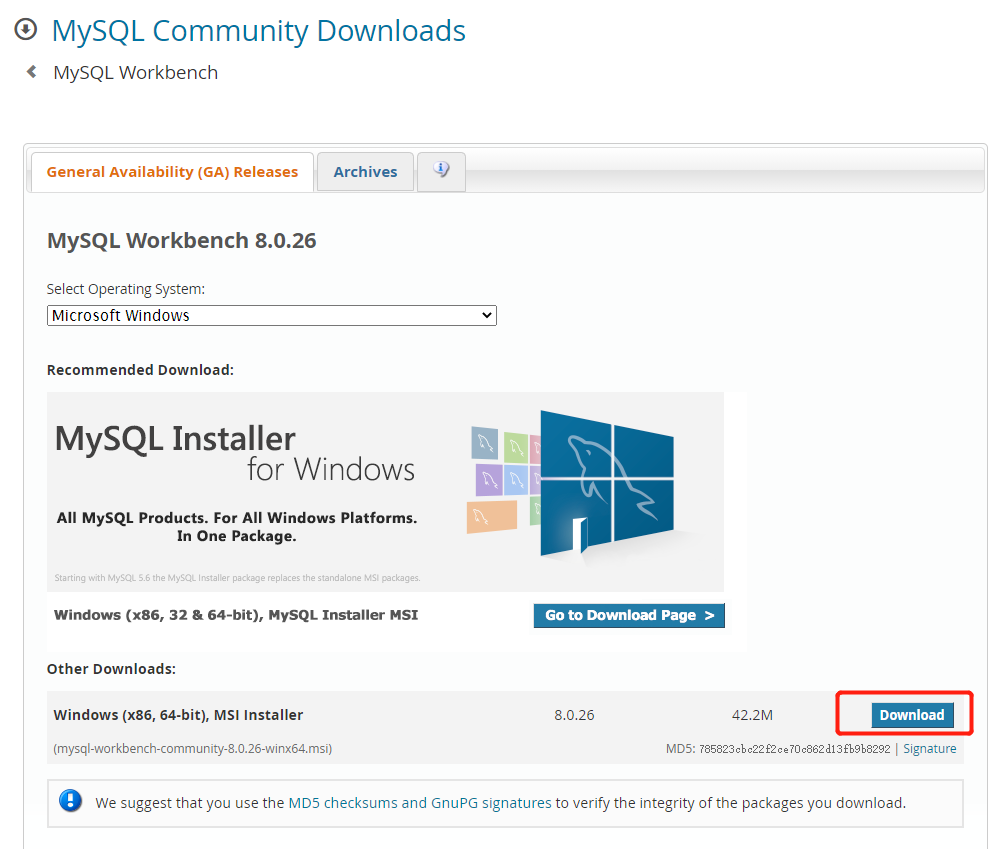
Task: Click the MySQL Workbench 8.0.26 heading
Action: [182, 240]
